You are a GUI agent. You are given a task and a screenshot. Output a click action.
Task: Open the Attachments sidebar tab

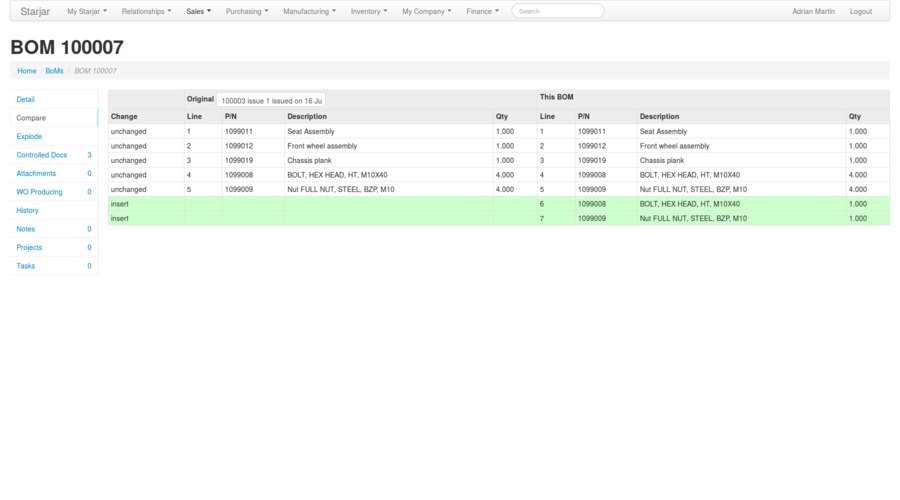[36, 173]
